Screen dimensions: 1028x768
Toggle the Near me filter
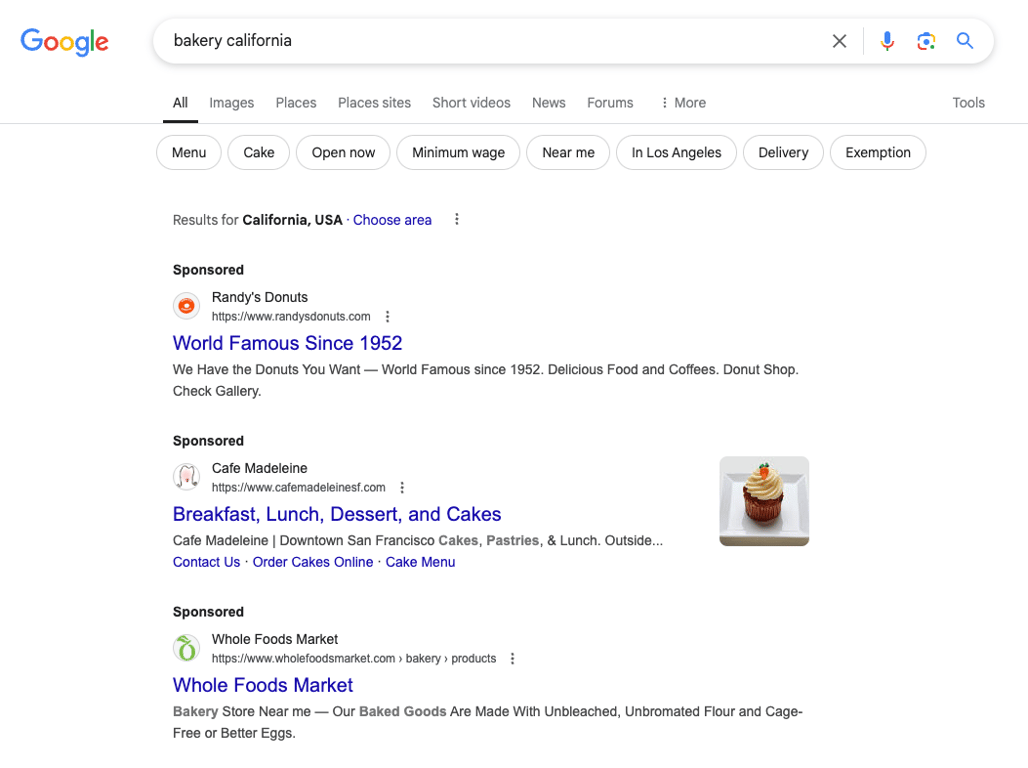(568, 152)
